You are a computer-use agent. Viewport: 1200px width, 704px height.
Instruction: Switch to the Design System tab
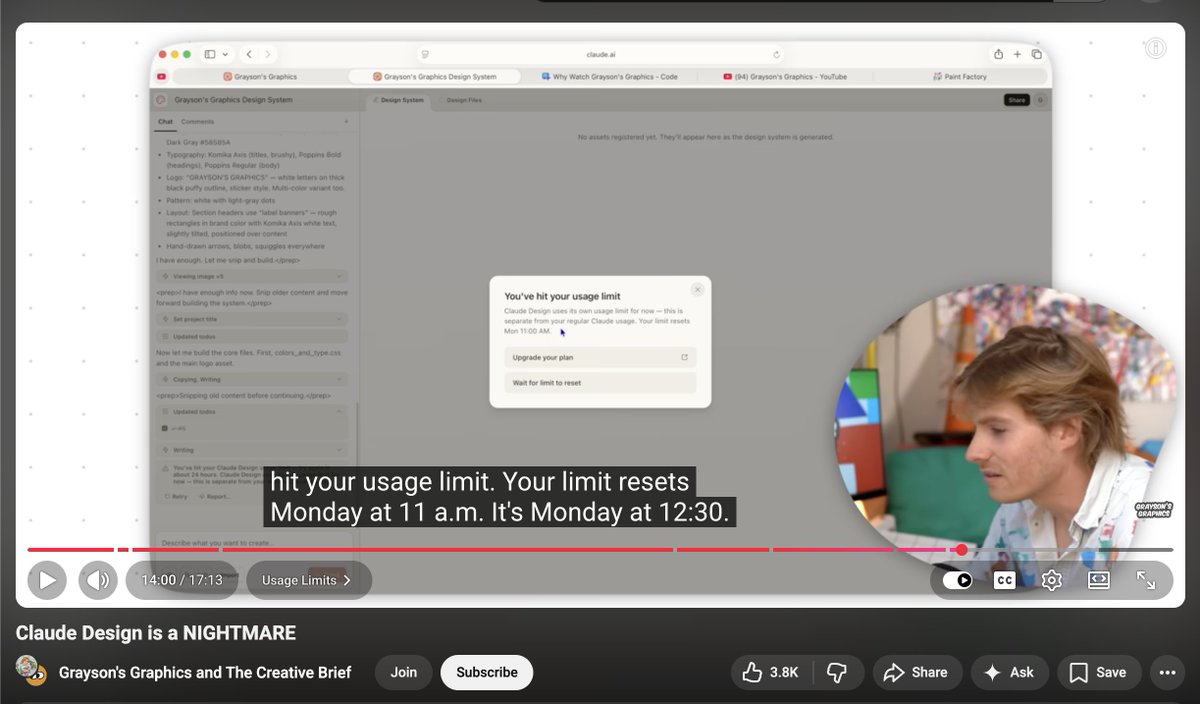[398, 100]
